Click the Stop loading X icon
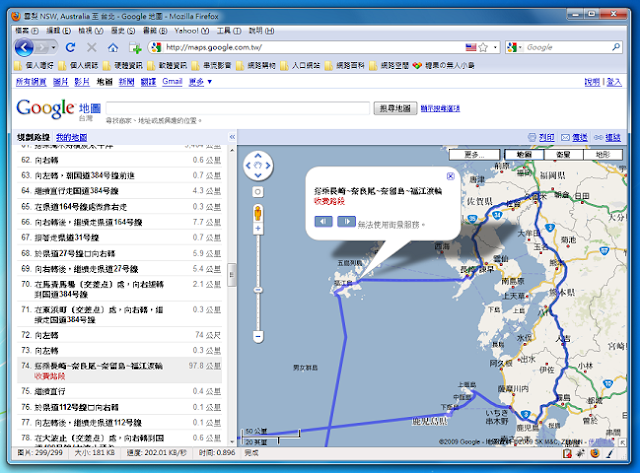 [x=92, y=48]
